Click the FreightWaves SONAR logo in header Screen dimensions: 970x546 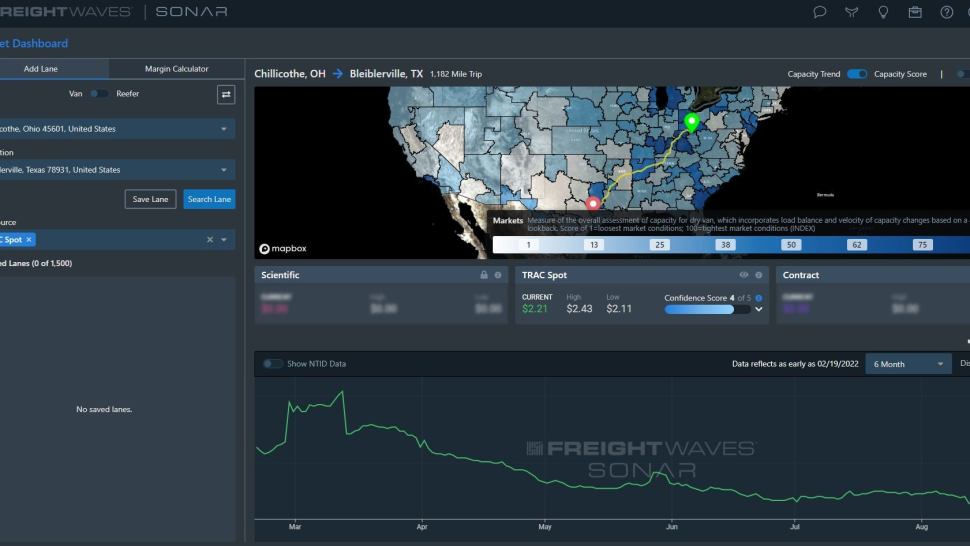coord(114,12)
